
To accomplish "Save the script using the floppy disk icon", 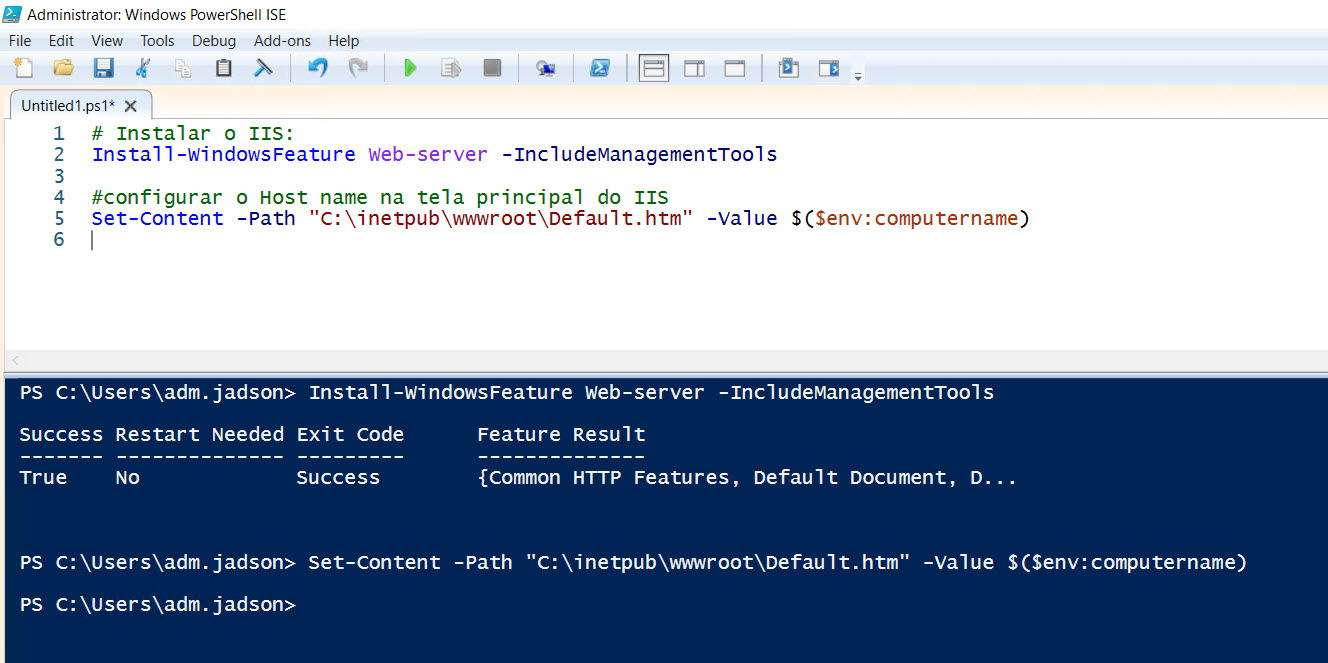I will (x=103, y=68).
